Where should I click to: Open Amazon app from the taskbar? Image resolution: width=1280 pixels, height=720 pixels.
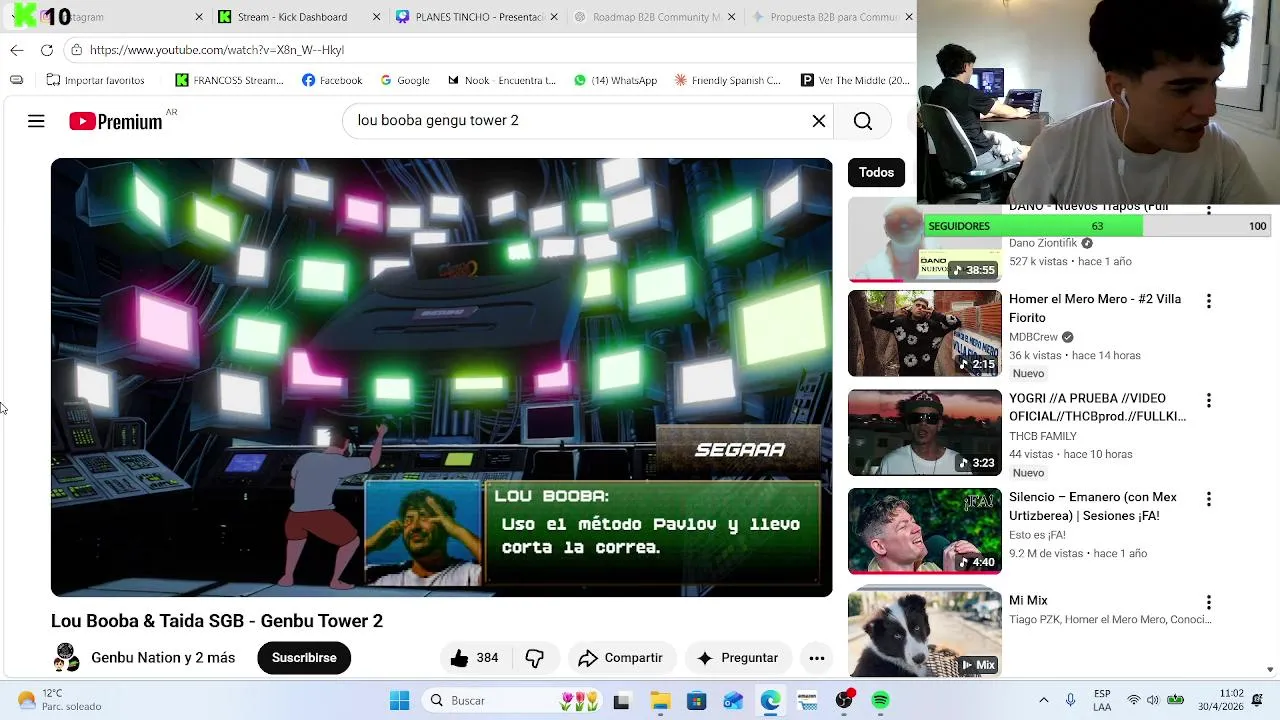click(807, 700)
